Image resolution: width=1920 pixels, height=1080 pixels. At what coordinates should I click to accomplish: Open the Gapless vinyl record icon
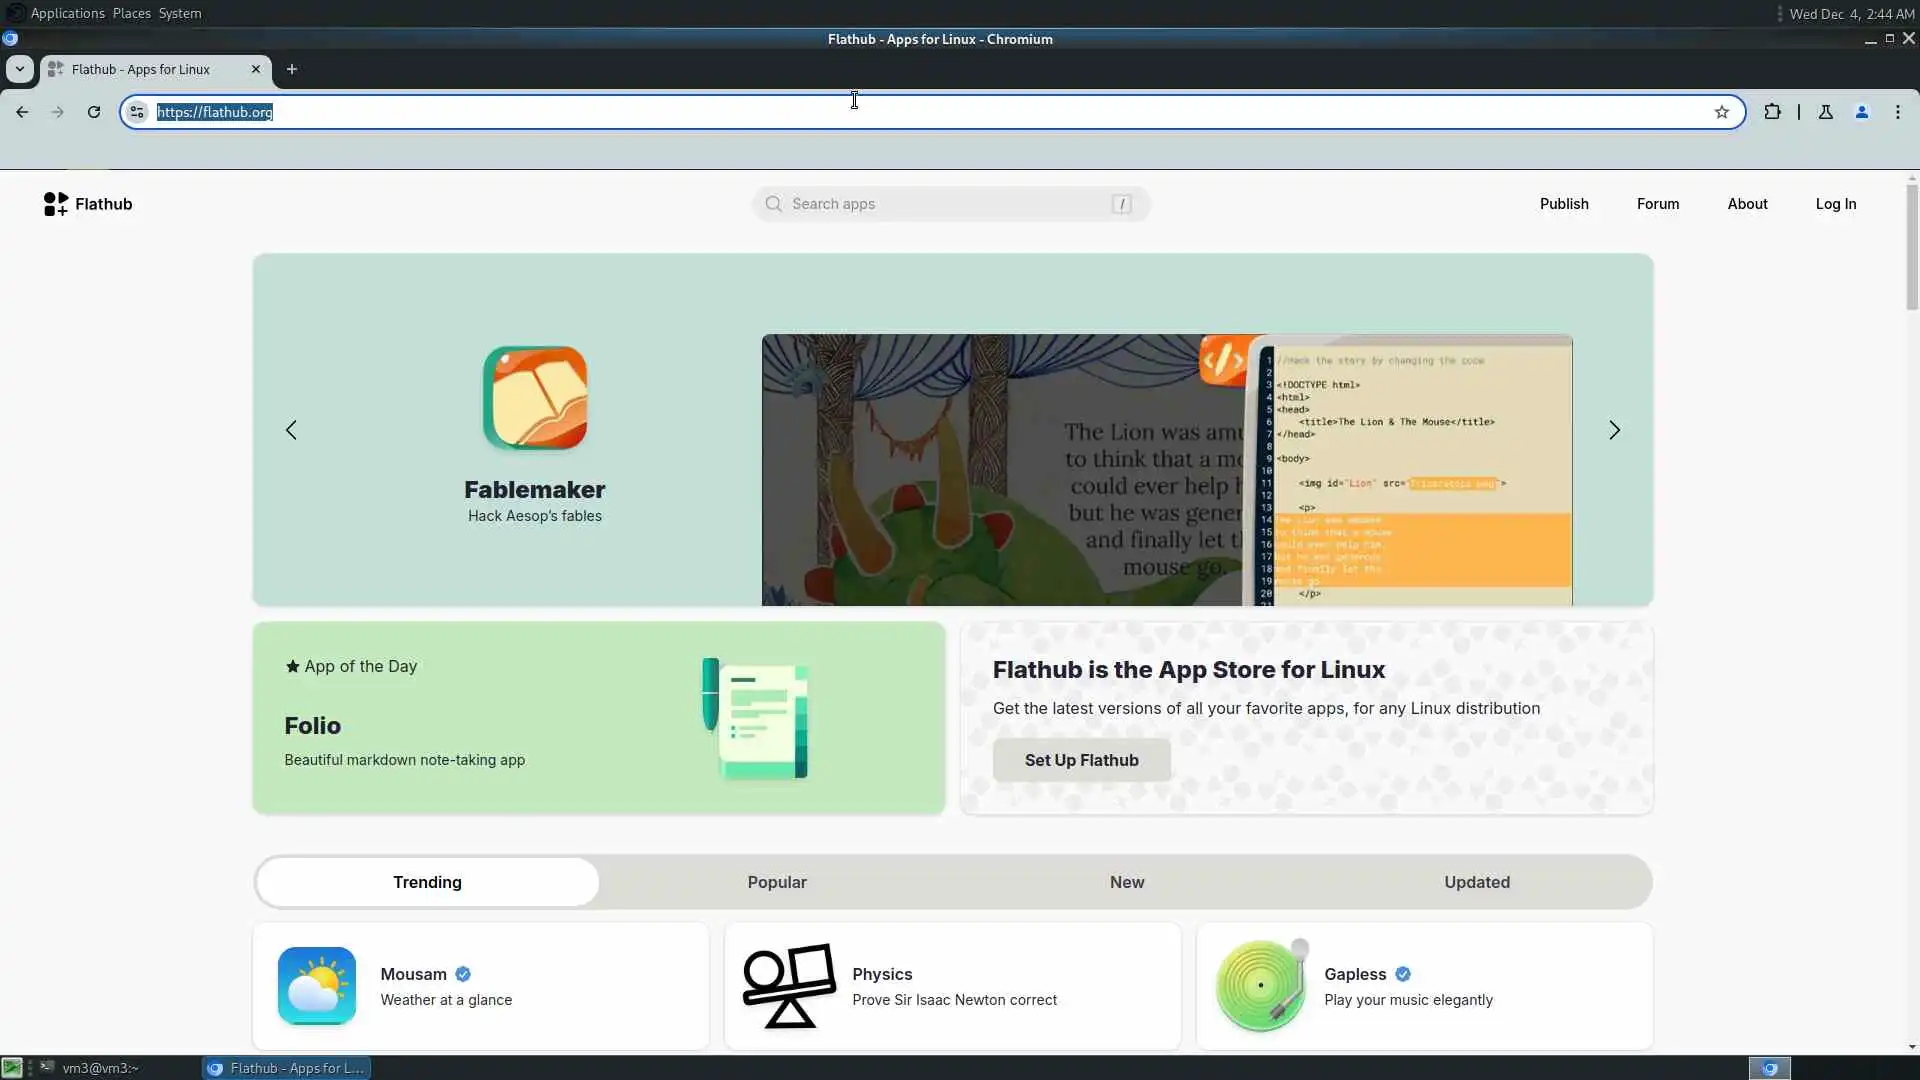[x=1261, y=986]
